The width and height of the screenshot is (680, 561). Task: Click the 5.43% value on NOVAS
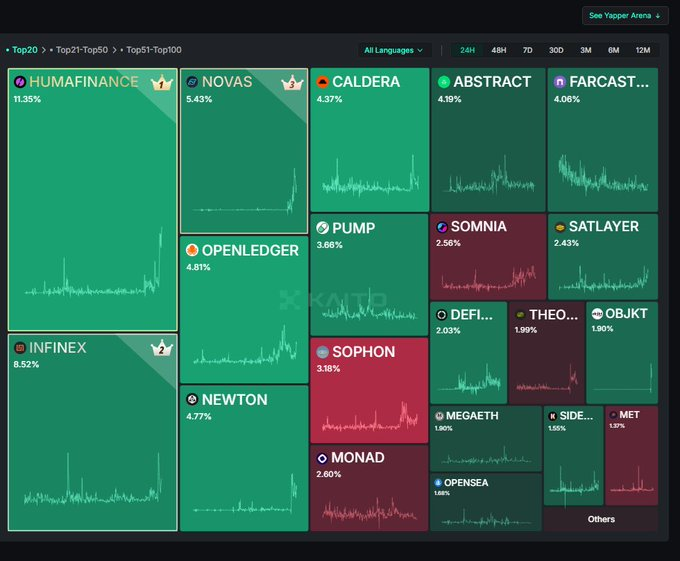click(199, 99)
